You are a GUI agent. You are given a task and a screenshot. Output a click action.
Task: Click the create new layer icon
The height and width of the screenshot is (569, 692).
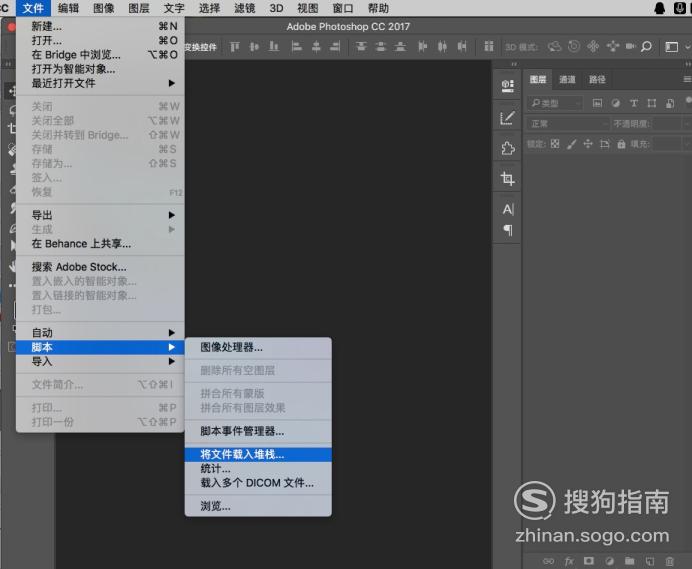coord(650,561)
